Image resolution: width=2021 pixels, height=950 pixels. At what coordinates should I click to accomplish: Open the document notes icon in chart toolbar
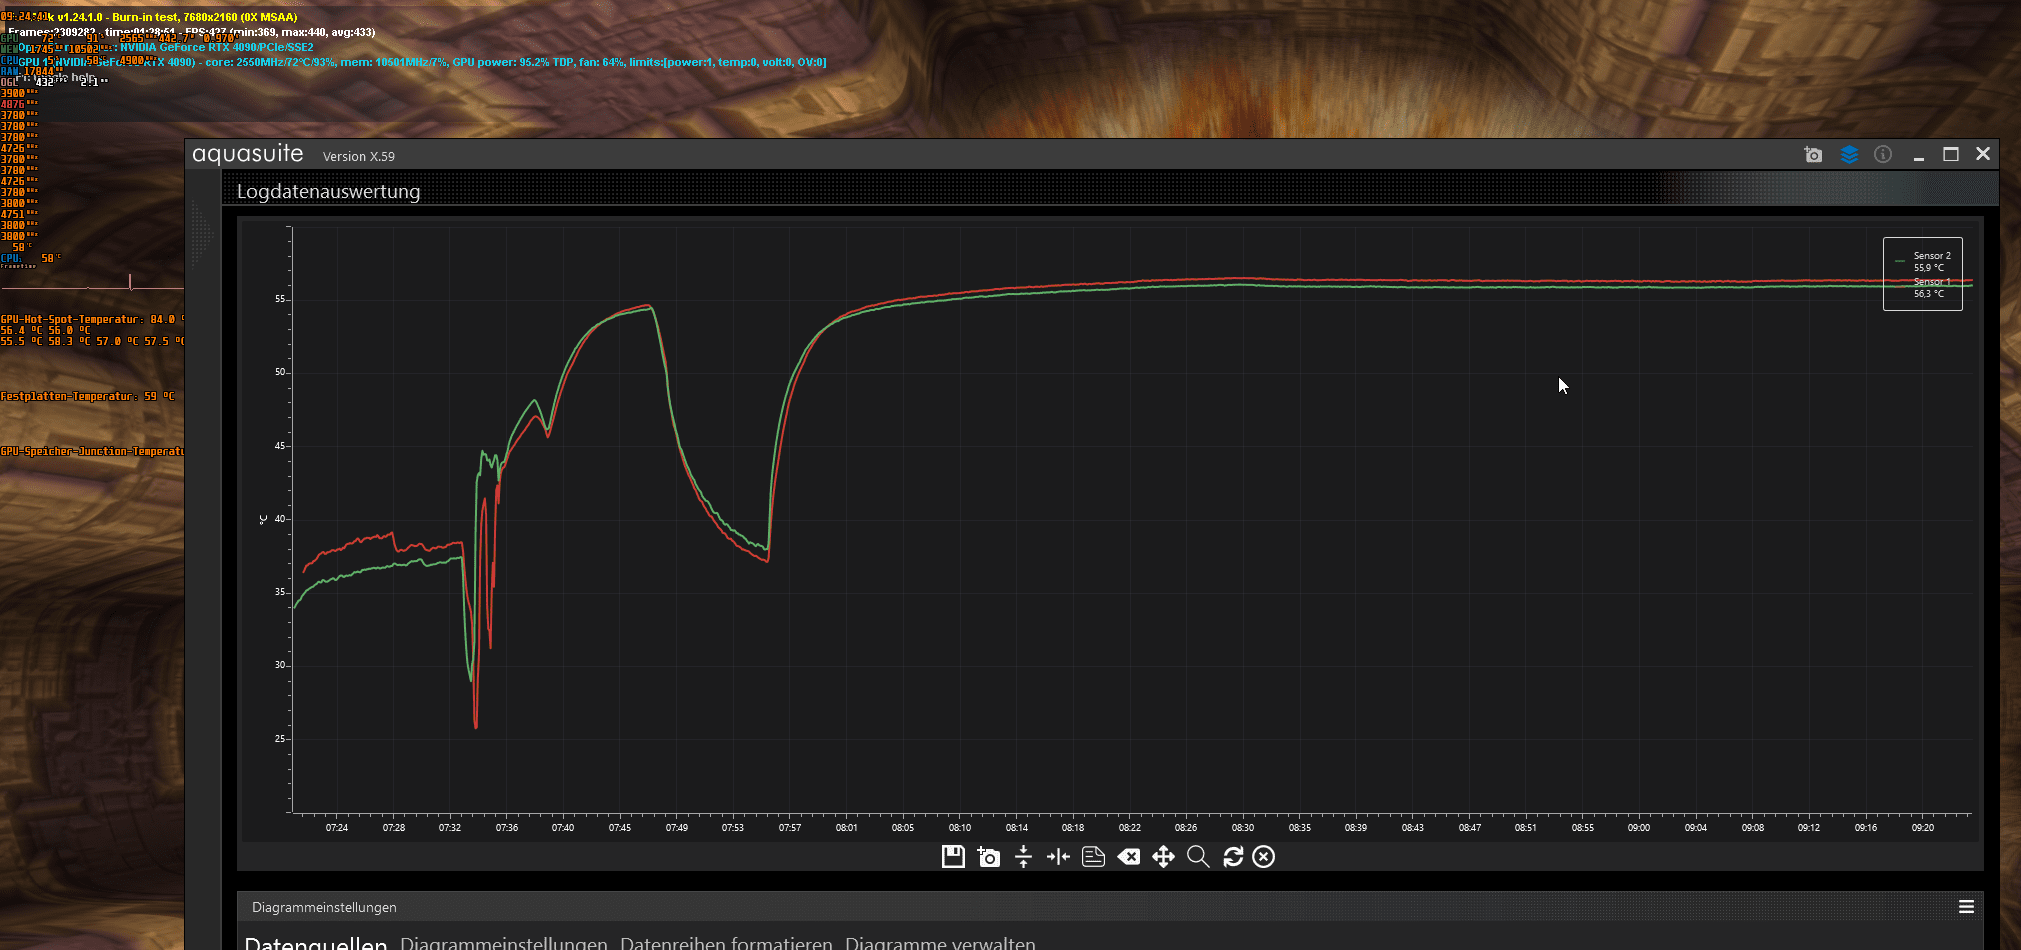(1093, 857)
